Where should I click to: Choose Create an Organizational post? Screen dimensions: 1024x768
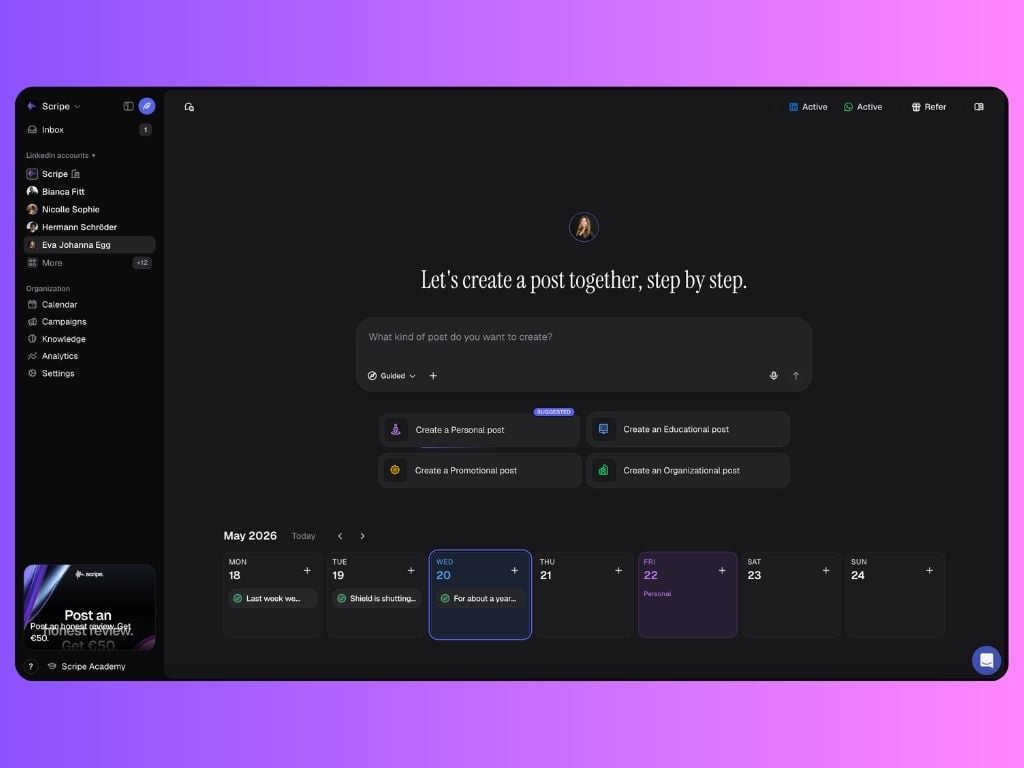click(688, 470)
